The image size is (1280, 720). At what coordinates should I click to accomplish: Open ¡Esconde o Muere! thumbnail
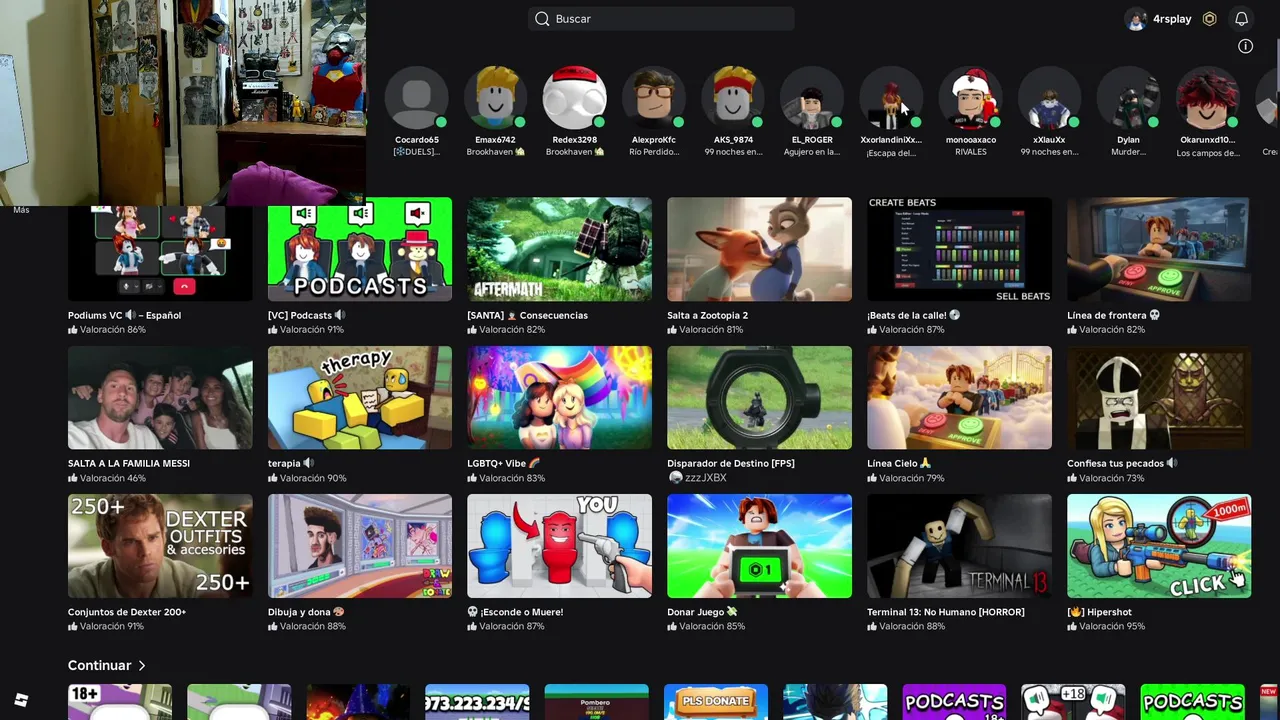point(559,546)
